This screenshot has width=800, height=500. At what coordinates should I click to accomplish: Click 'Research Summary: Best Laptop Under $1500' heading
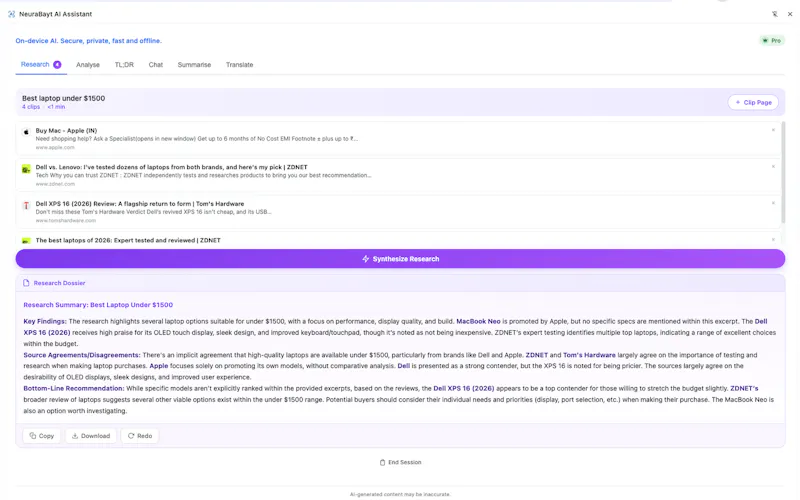tap(98, 305)
